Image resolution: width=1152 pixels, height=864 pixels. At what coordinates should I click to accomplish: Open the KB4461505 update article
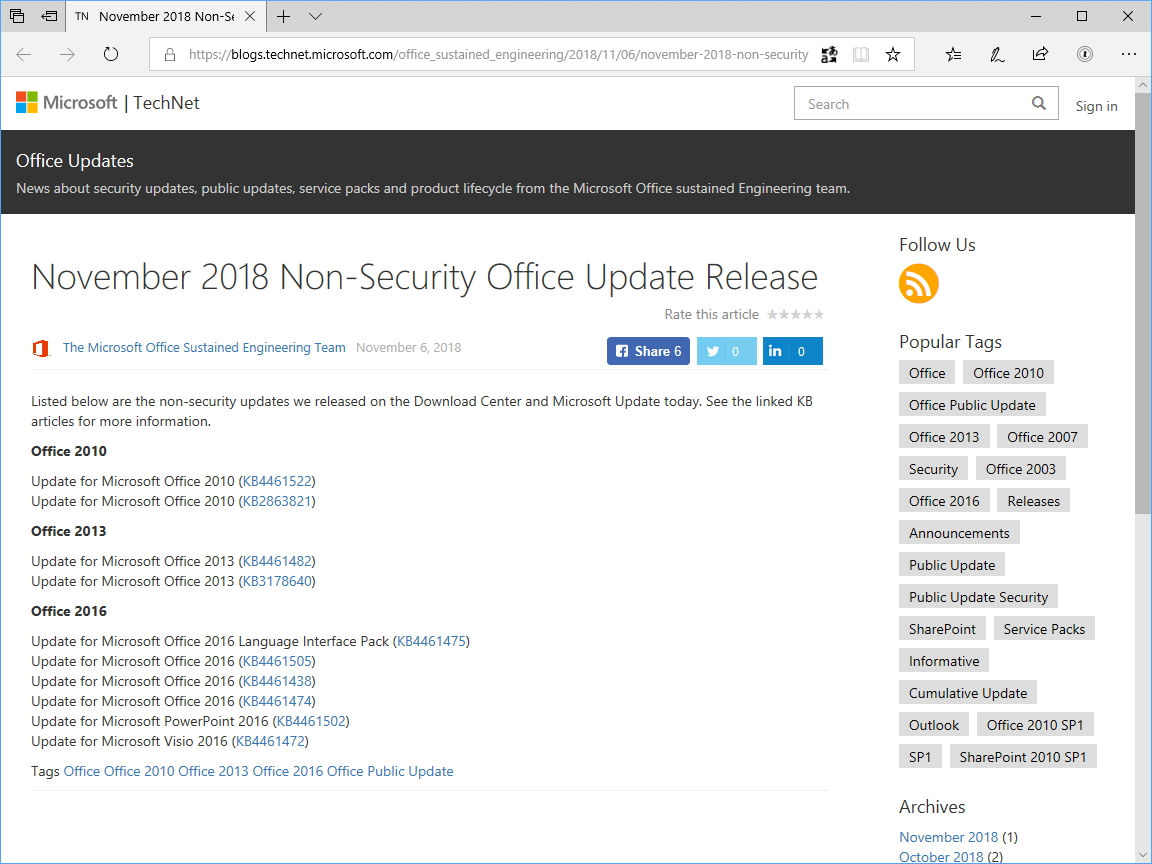pos(277,661)
